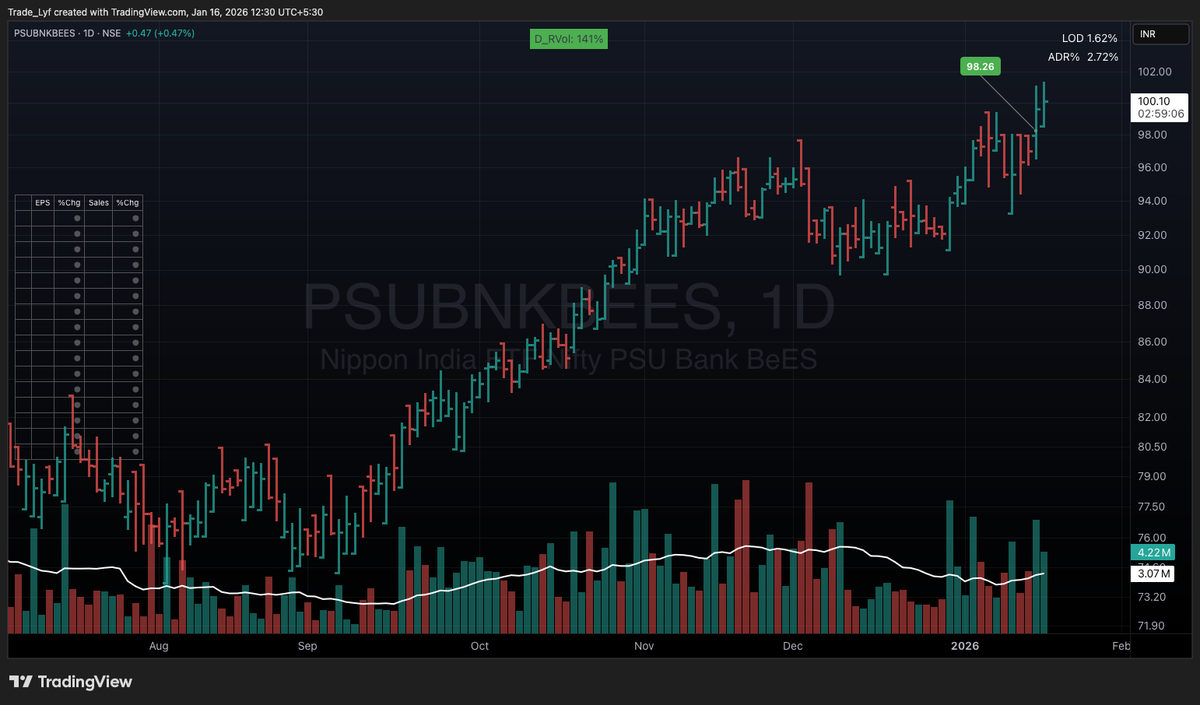Screen dimensions: 1200x705
Task: Click the 102.00 price axis label
Action: point(1154,72)
